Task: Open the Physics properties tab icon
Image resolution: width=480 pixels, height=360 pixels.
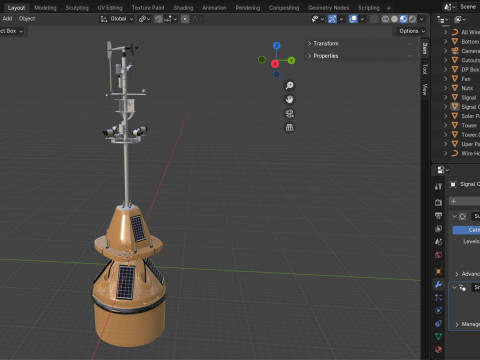Action: click(x=438, y=310)
